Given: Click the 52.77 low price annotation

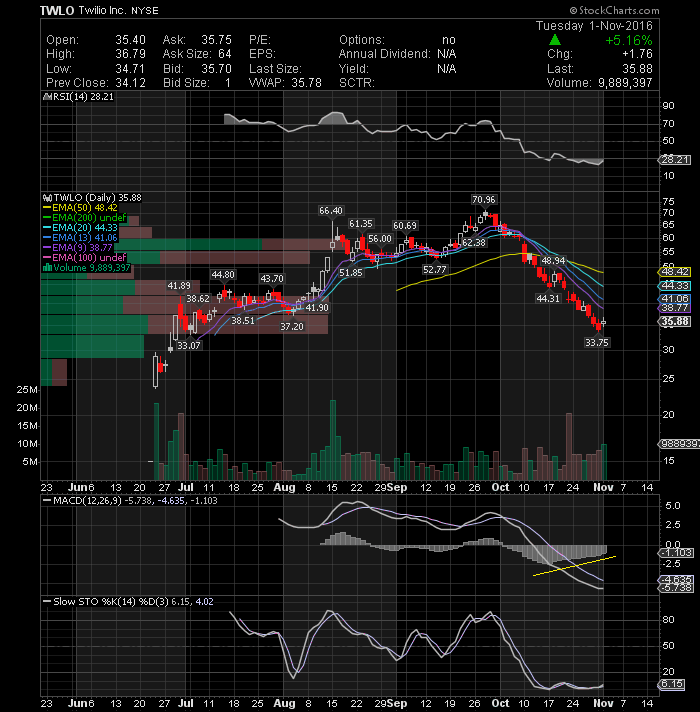Looking at the screenshot, I should (434, 270).
